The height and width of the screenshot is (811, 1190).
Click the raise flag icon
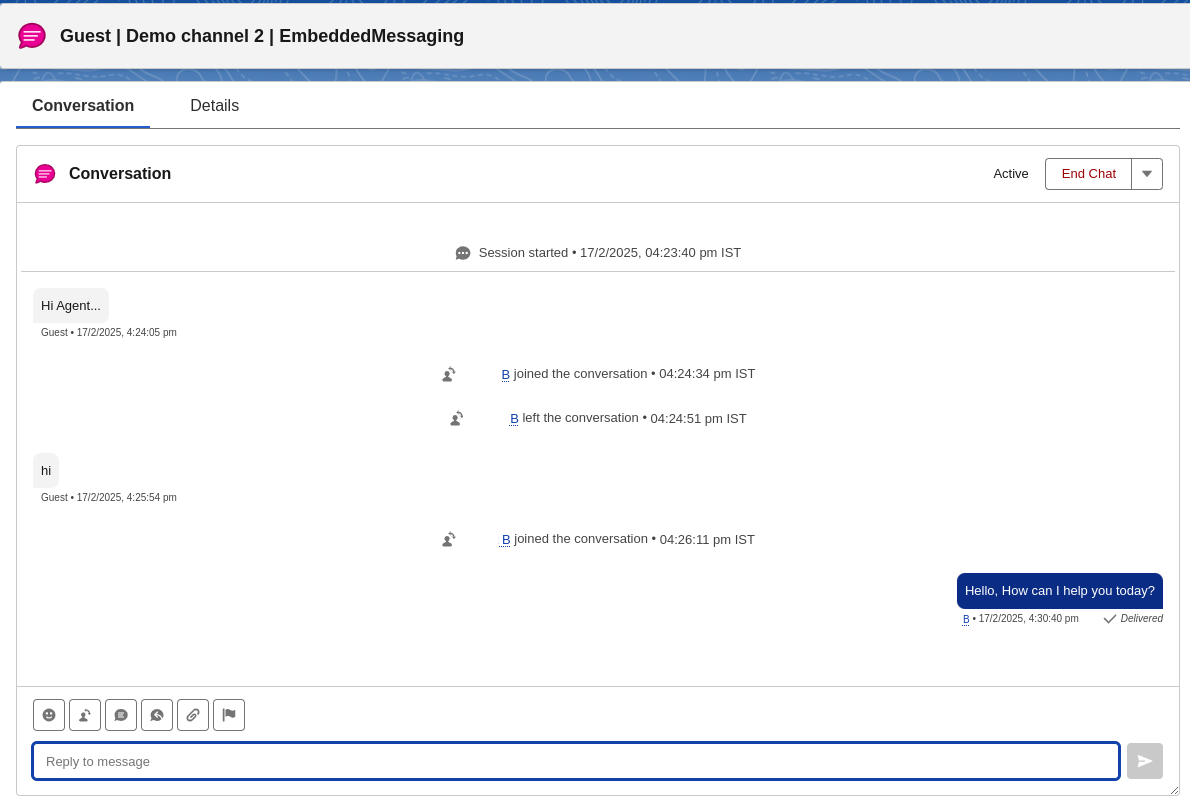coord(229,715)
